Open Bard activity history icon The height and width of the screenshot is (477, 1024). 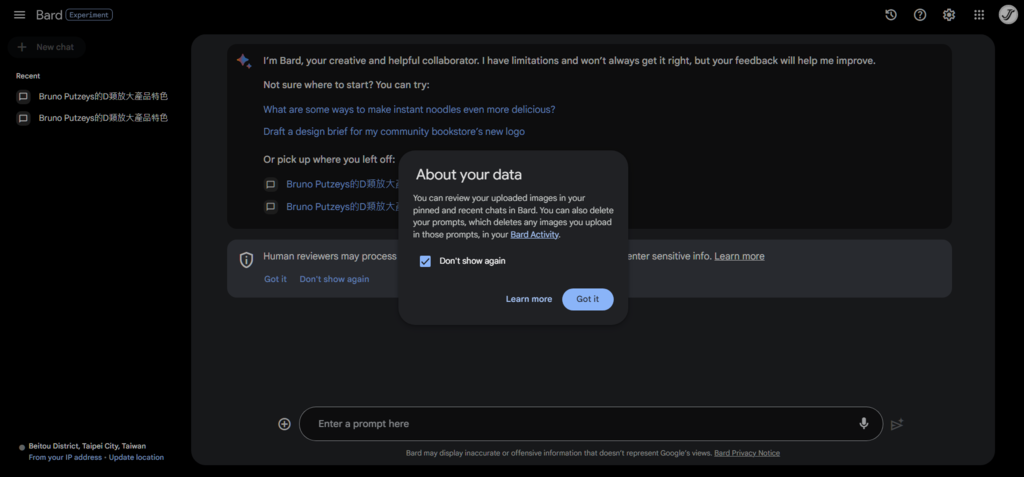[891, 15]
